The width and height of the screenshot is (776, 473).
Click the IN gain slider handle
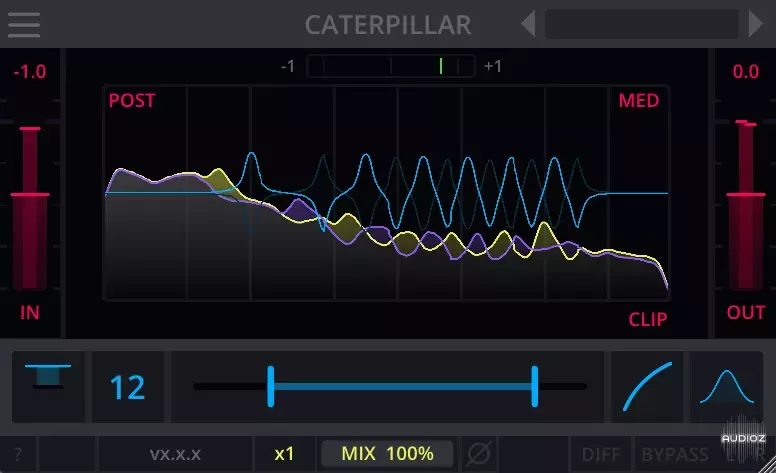coord(30,195)
